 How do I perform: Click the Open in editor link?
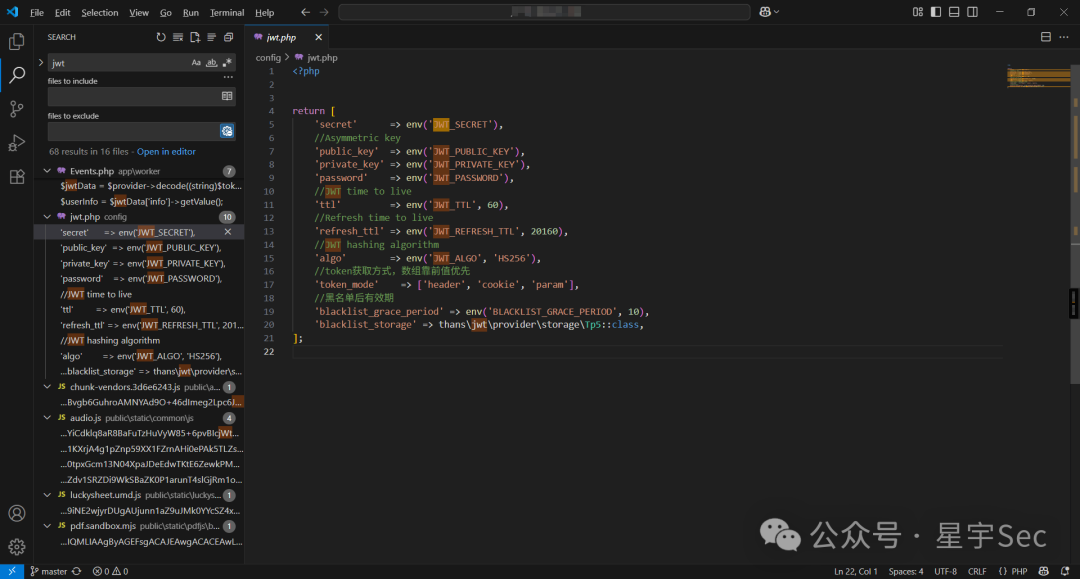166,151
